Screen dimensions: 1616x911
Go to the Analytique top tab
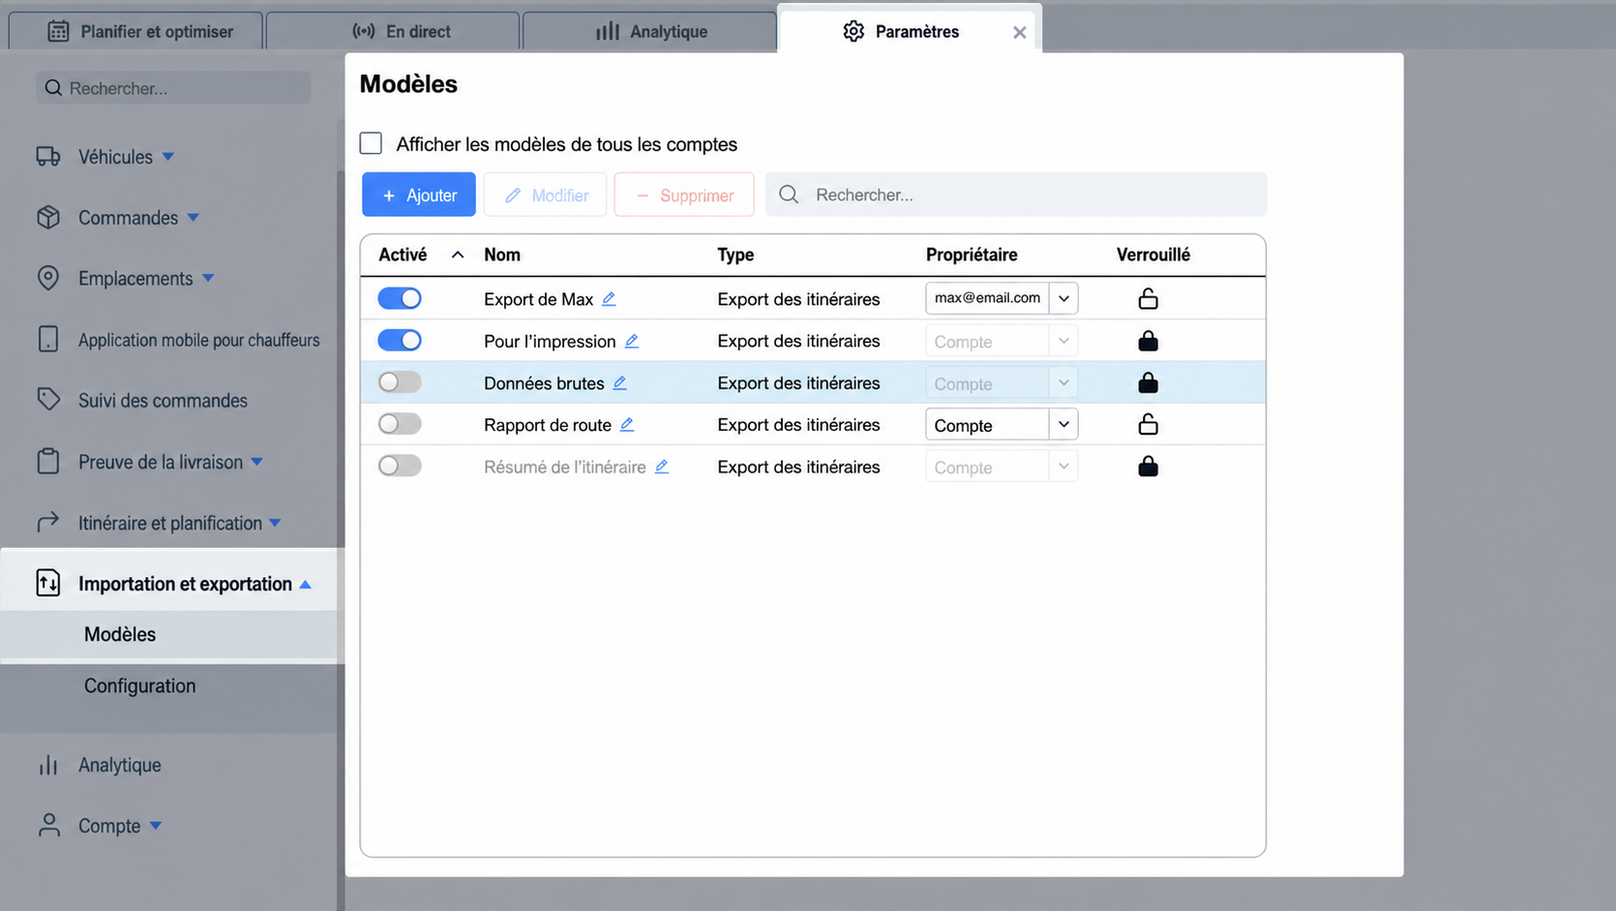pyautogui.click(x=650, y=31)
